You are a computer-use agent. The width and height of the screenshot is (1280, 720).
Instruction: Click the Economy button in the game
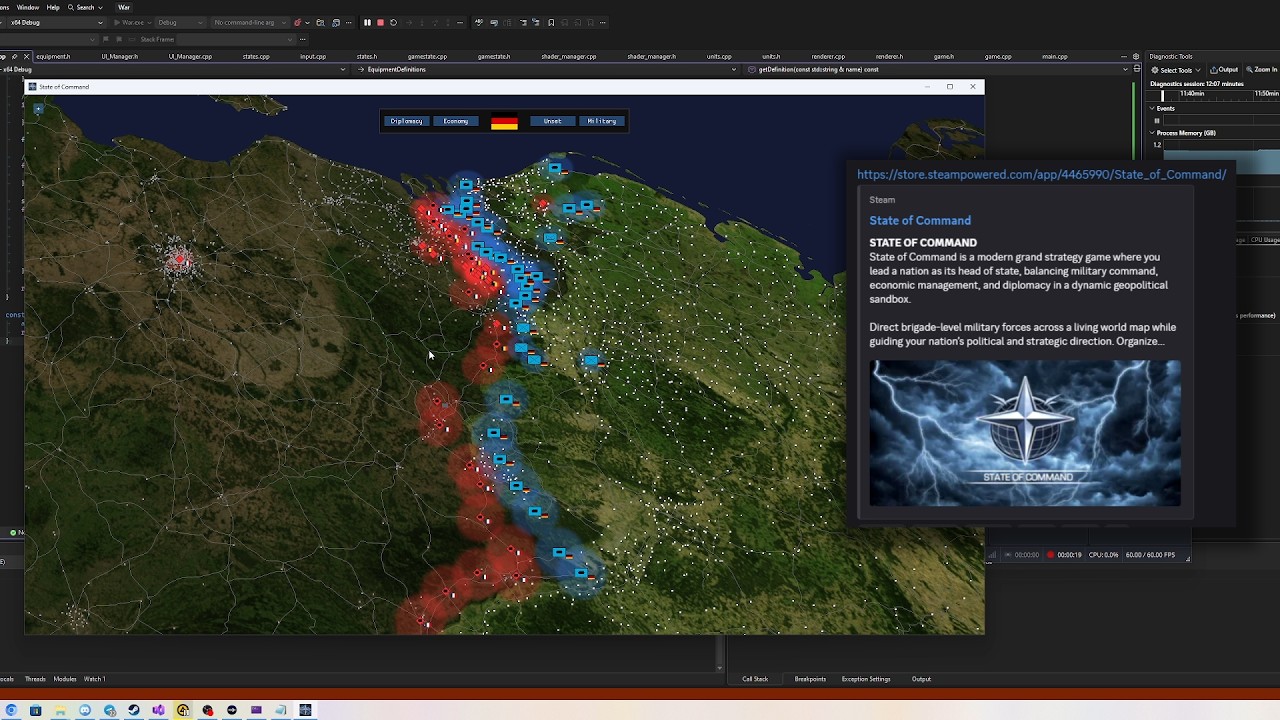click(456, 121)
